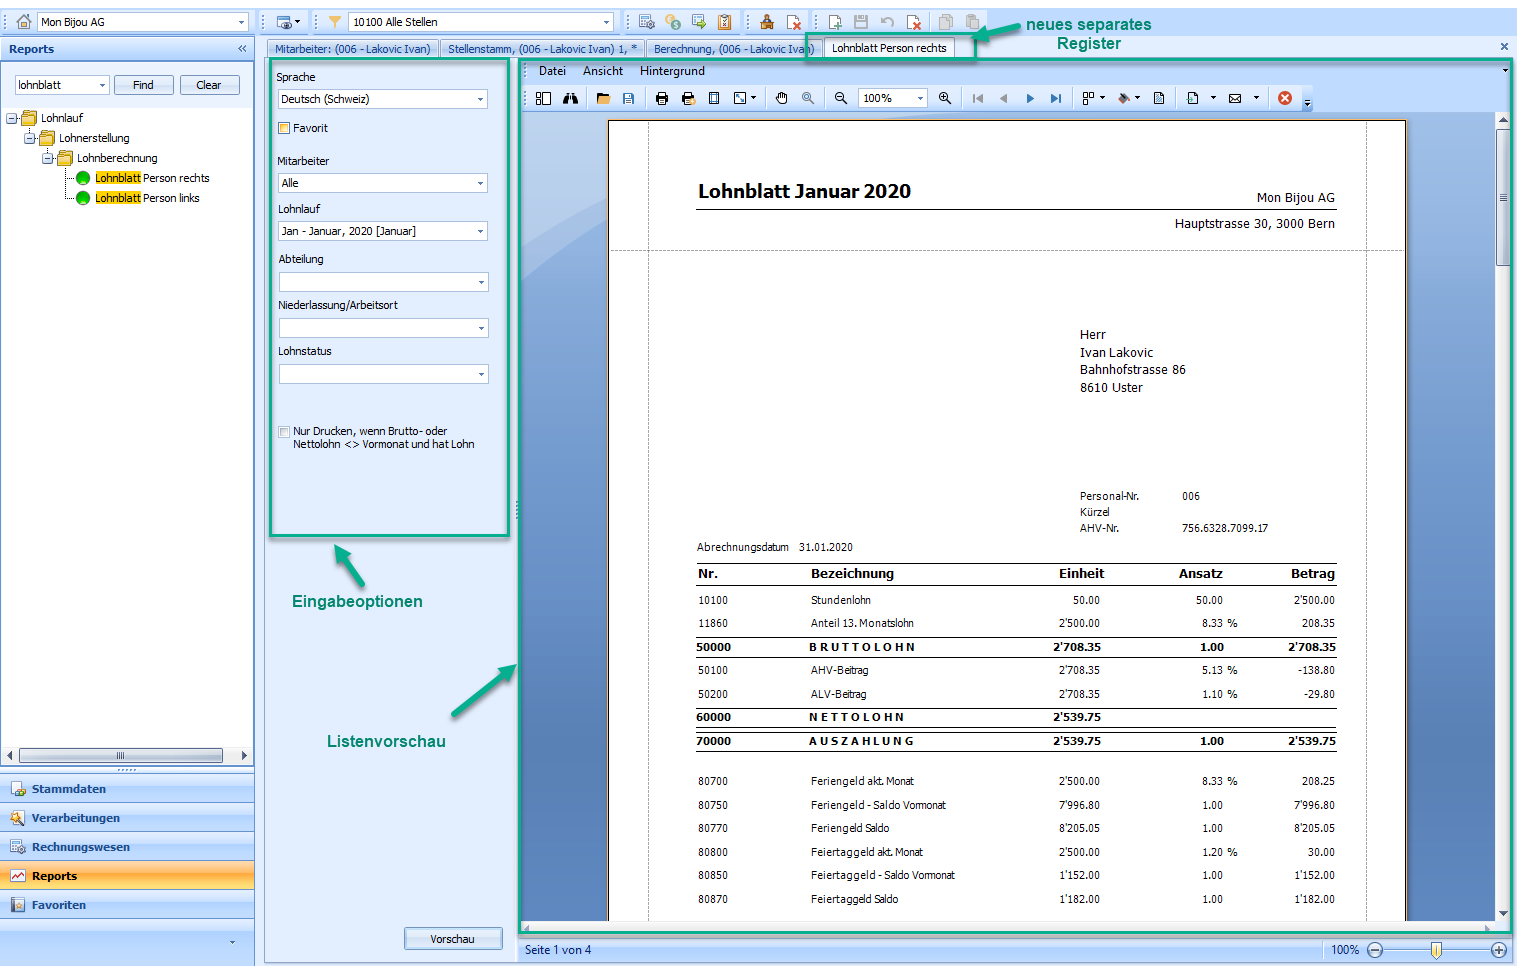This screenshot has height=966, width=1517.
Task: Enable the Favorit checkbox
Action: [x=285, y=128]
